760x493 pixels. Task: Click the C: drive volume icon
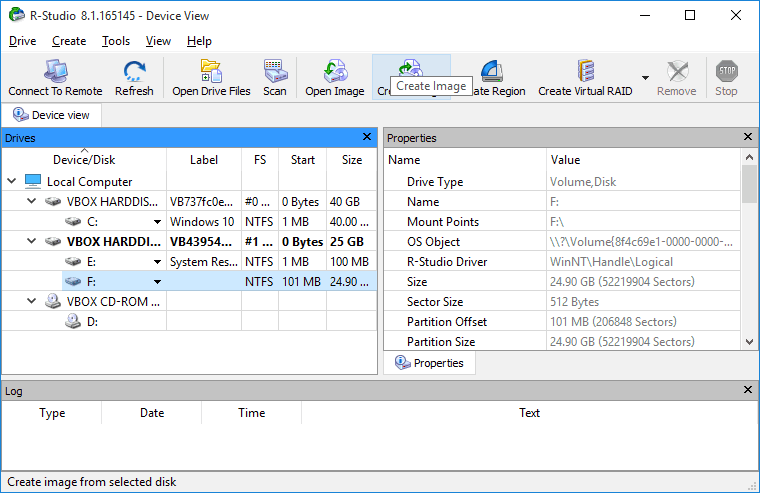(73, 222)
